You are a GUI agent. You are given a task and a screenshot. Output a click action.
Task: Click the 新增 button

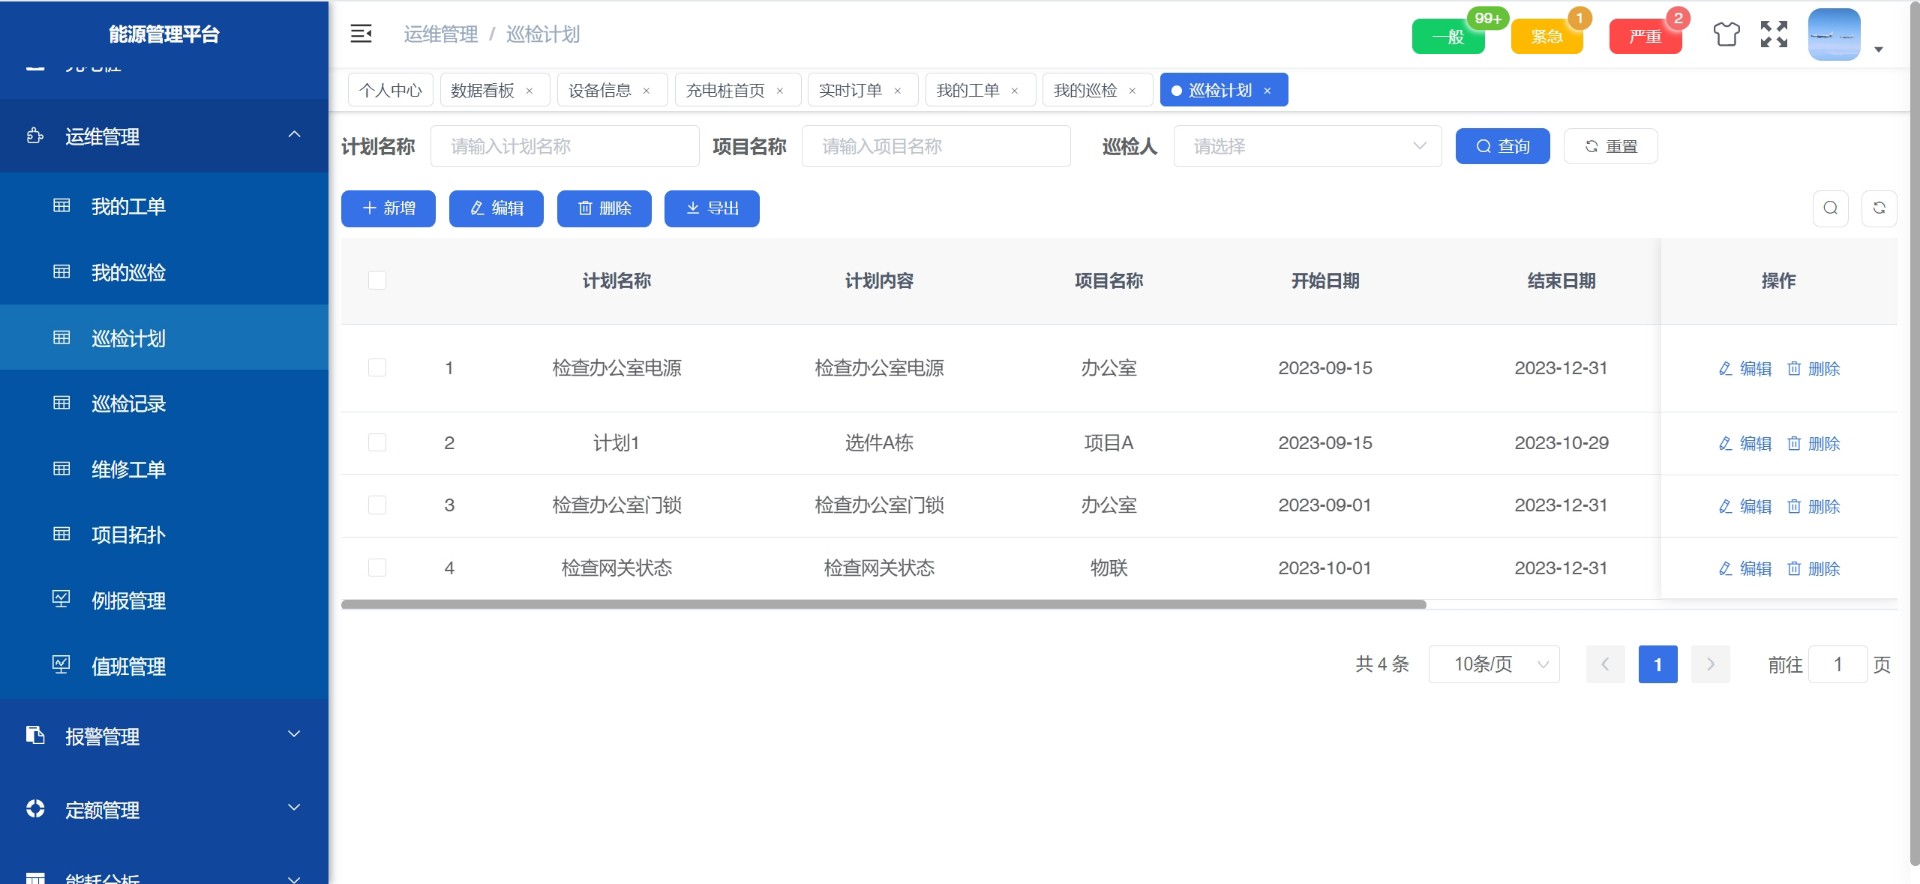pyautogui.click(x=388, y=209)
